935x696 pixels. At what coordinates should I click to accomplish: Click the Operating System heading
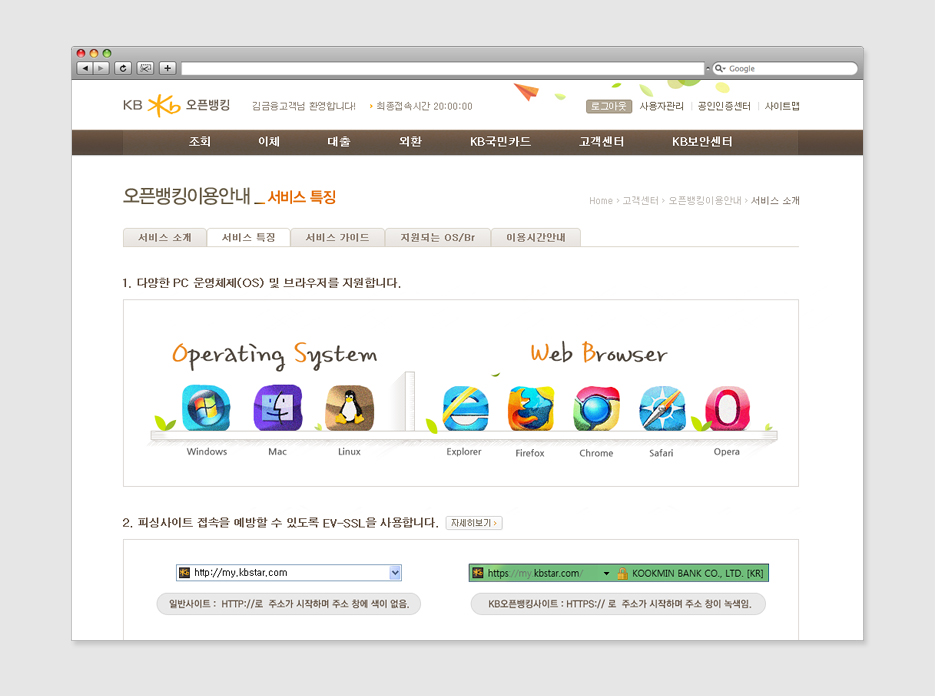pos(275,355)
